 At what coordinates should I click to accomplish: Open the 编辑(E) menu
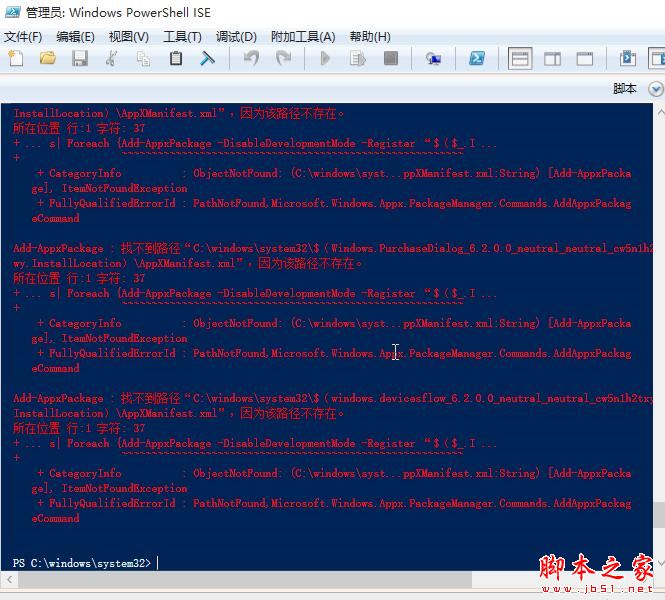pos(75,37)
